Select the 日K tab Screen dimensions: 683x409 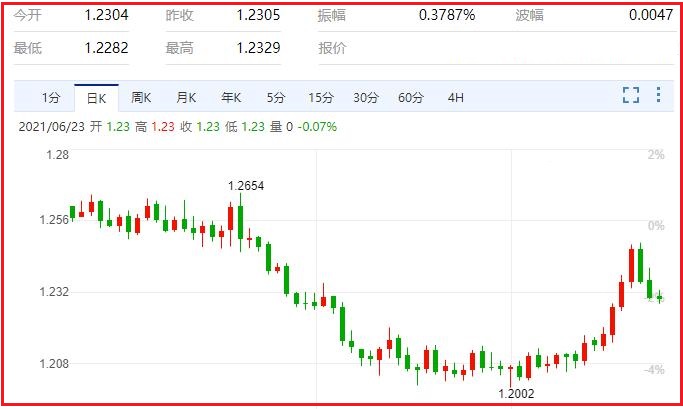96,98
